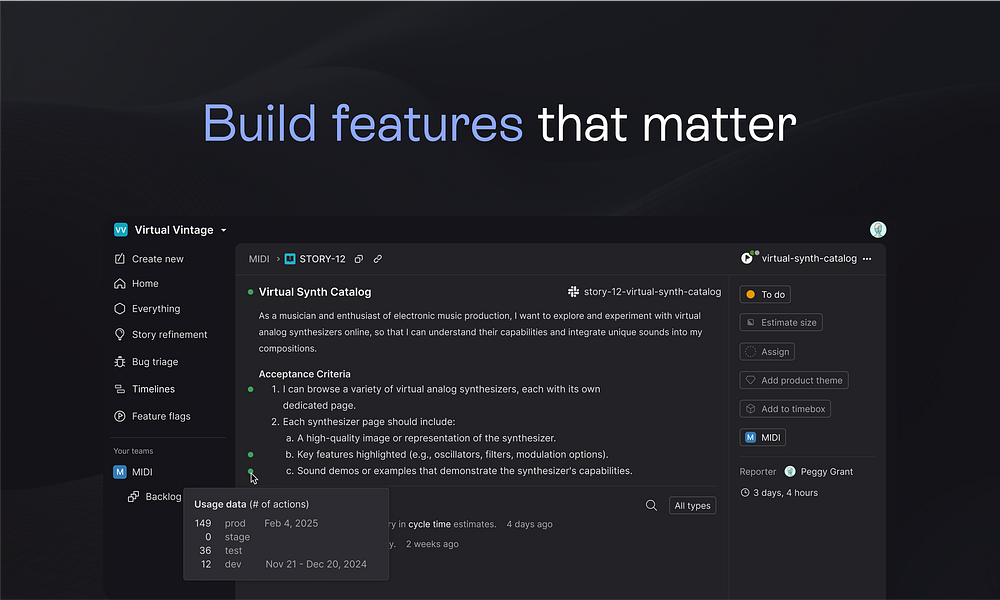1000x600 pixels.
Task: Click the green dot beside Sound demos line
Action: pyautogui.click(x=251, y=471)
